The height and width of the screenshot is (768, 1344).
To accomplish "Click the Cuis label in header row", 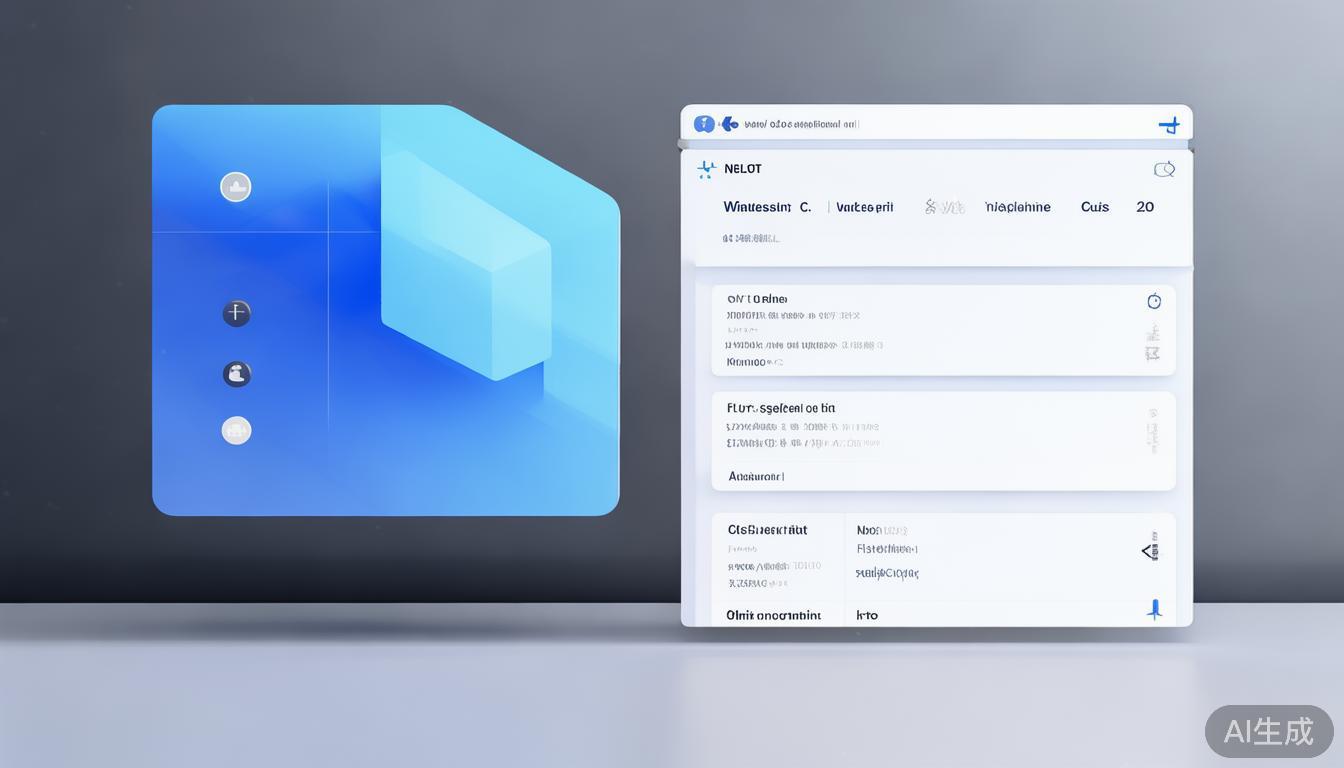I will pyautogui.click(x=1094, y=207).
